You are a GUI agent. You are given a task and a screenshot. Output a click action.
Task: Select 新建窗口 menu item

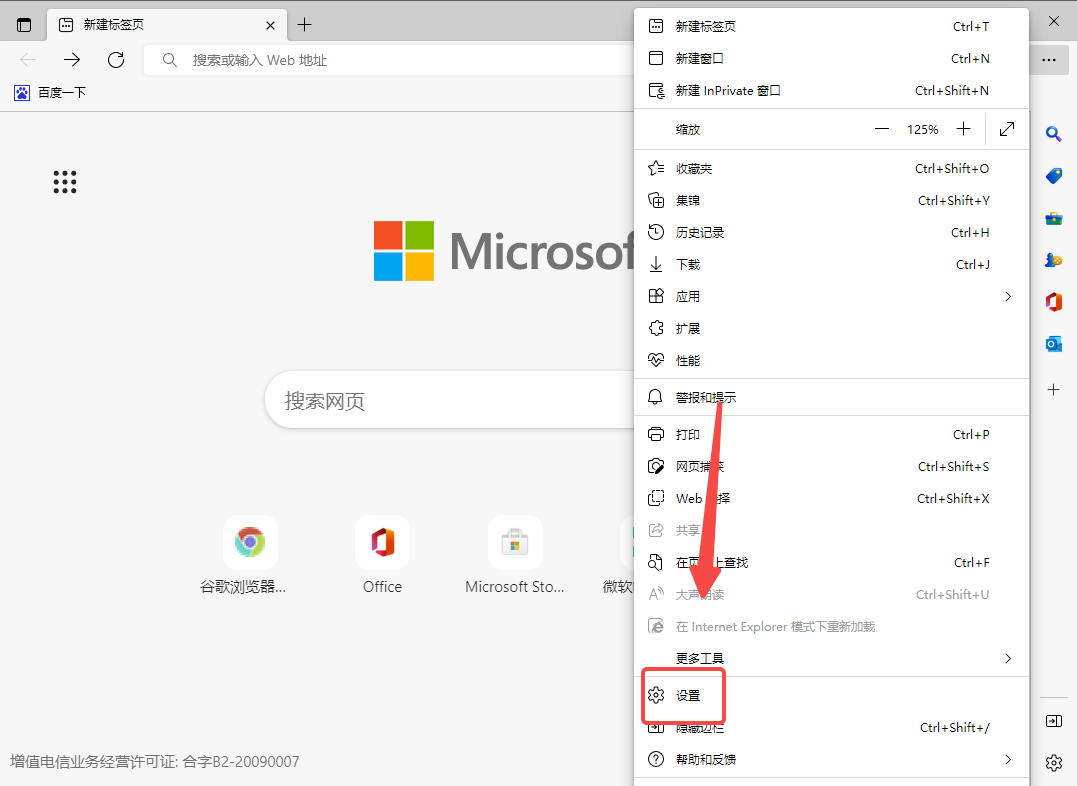pyautogui.click(x=831, y=58)
